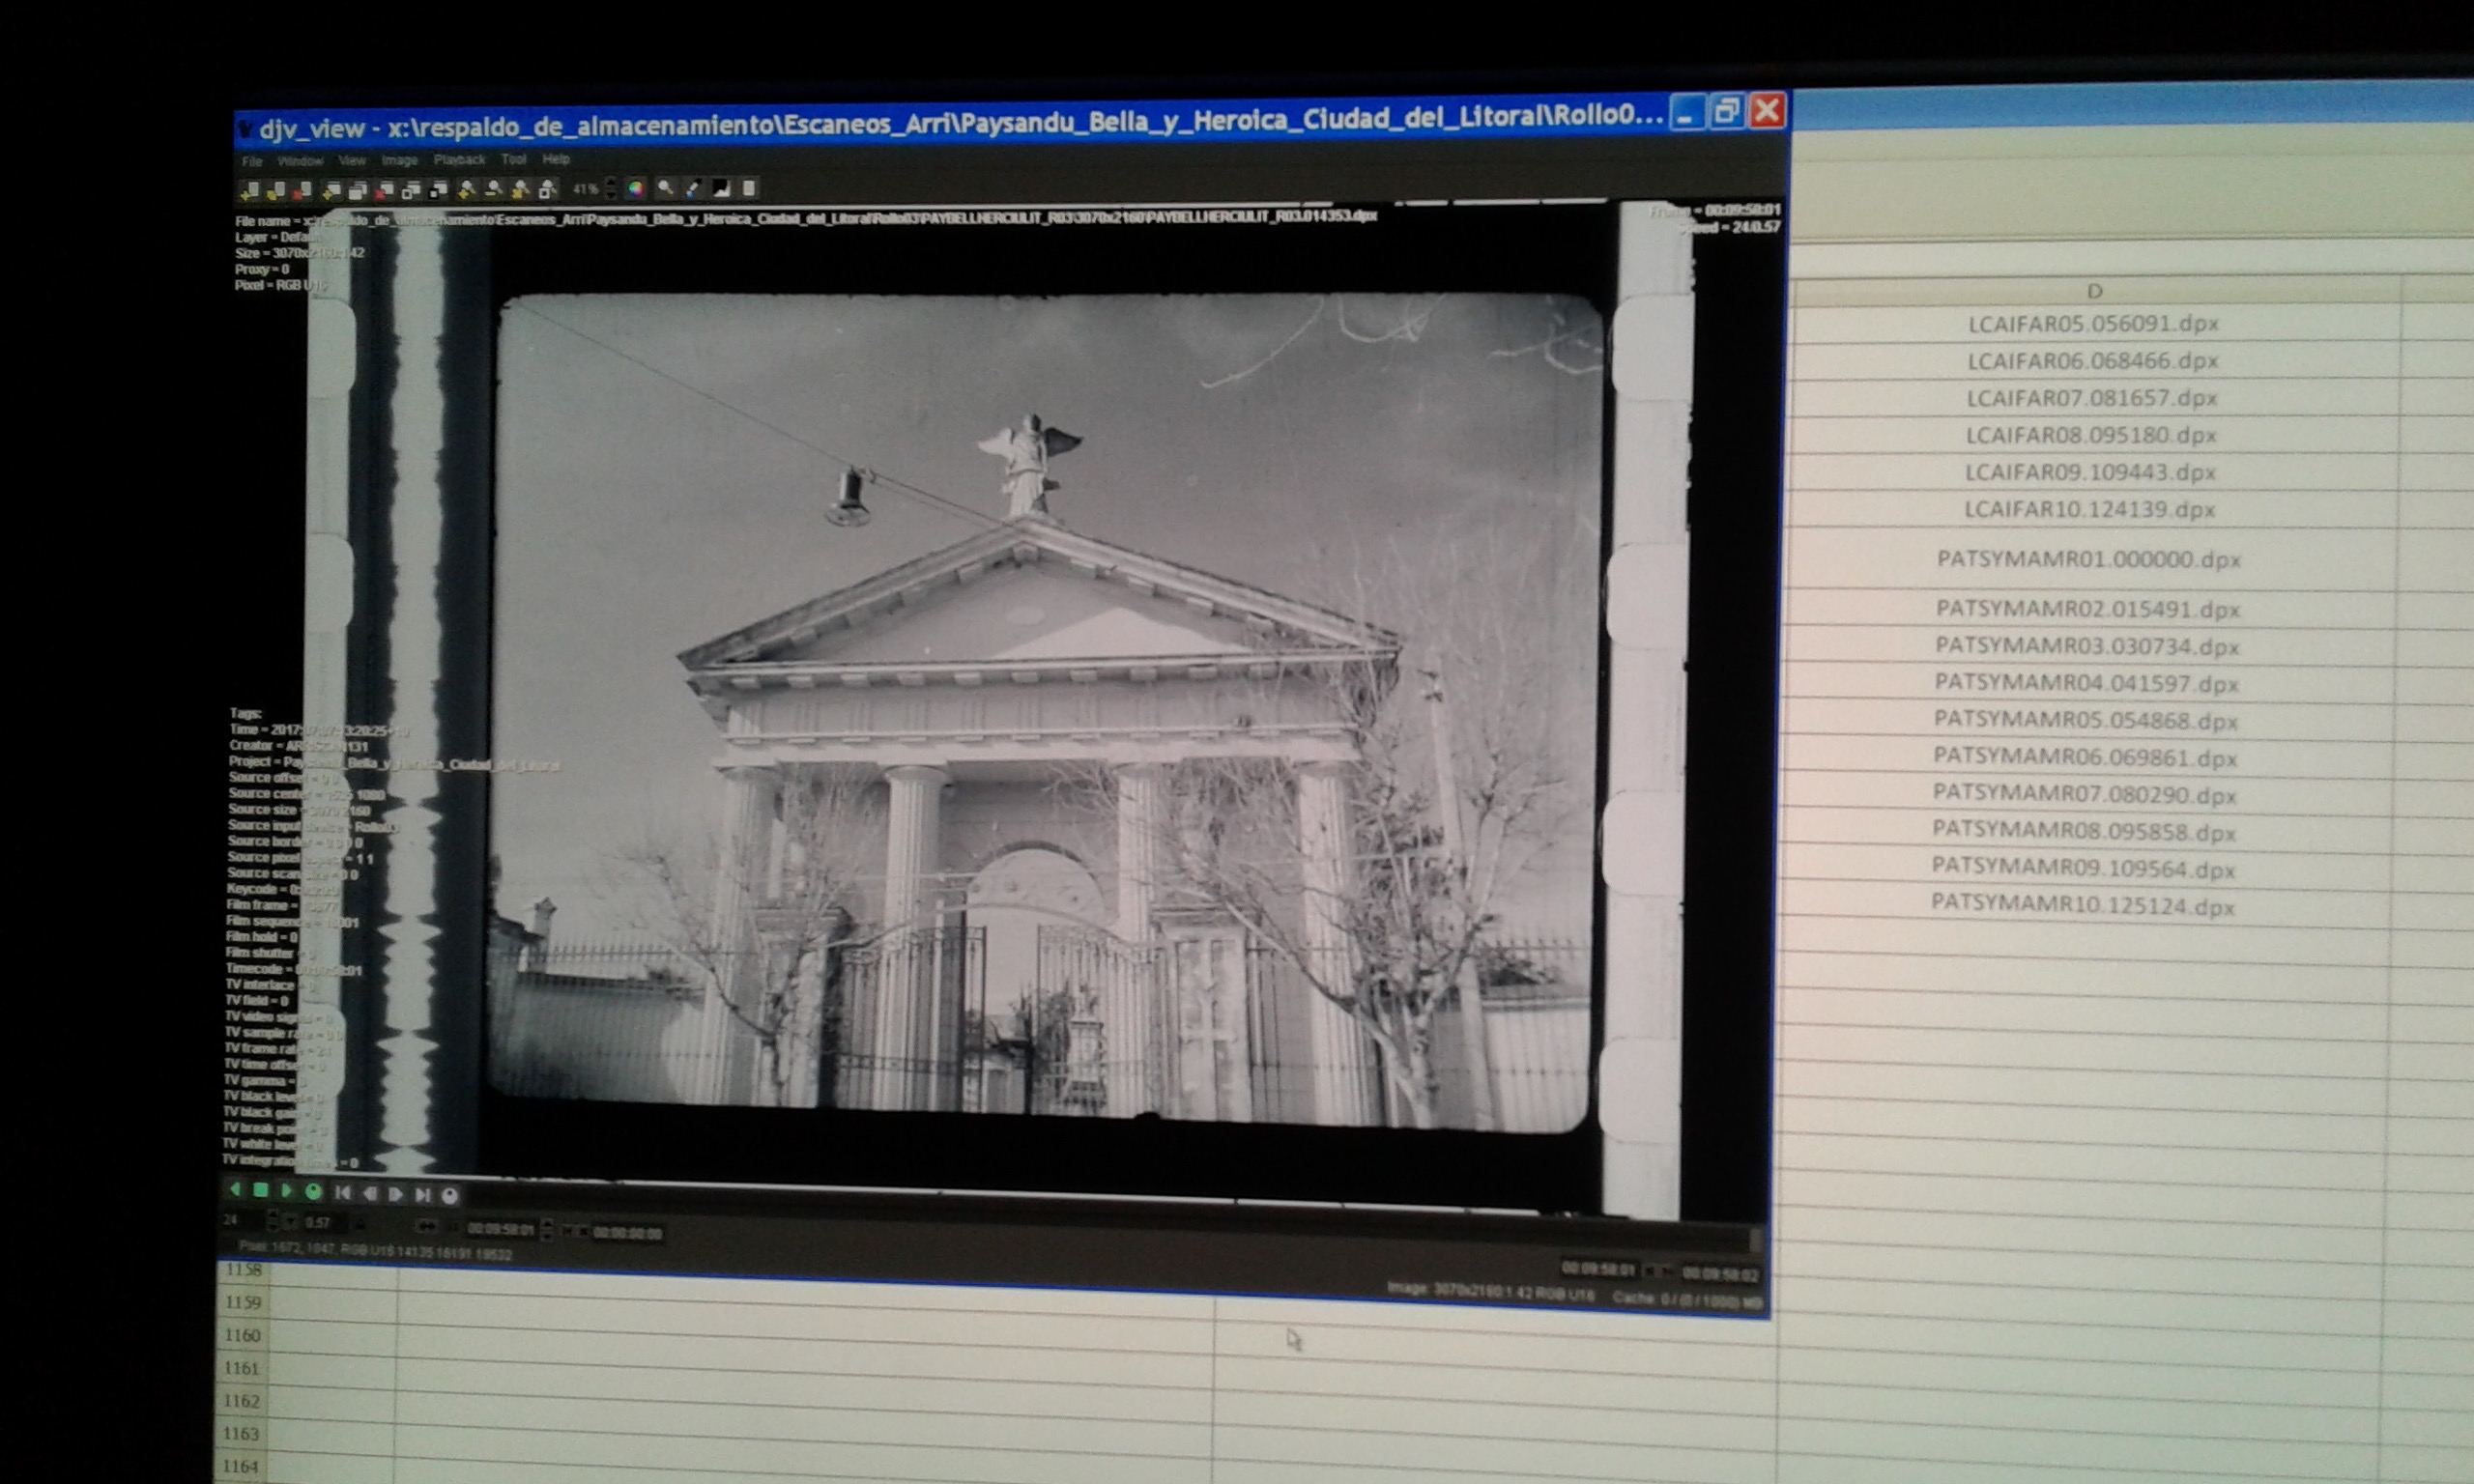Step the current frame timecode spinner
This screenshot has height=1484, width=2474.
click(547, 1231)
